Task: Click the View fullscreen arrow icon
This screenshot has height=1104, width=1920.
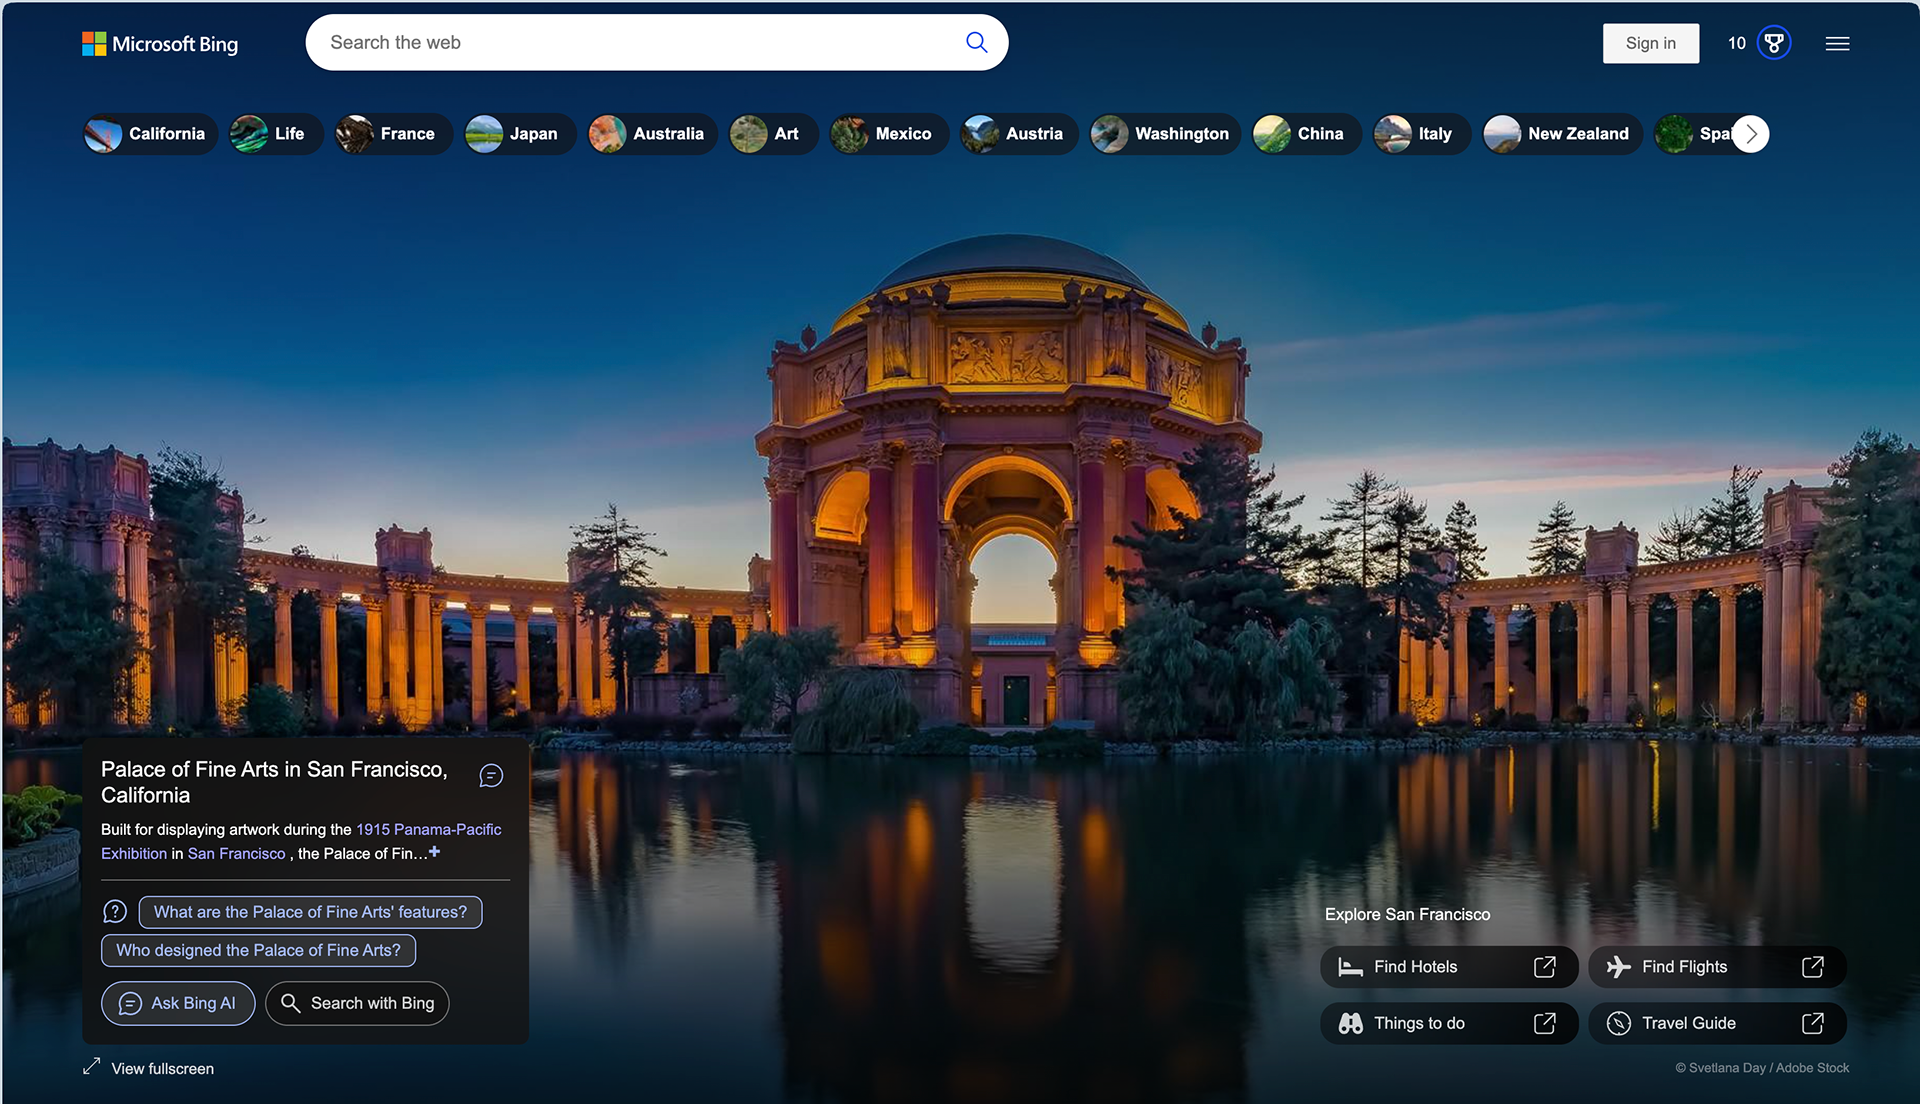Action: [x=91, y=1067]
